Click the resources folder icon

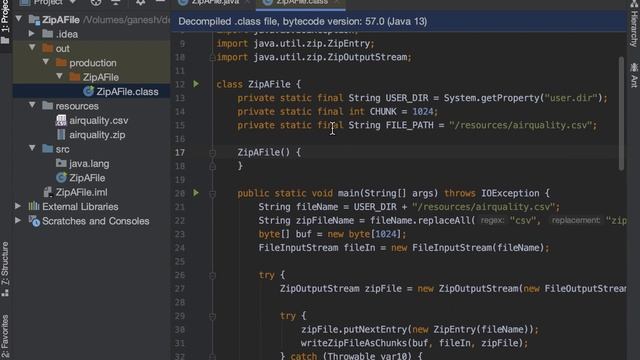(x=47, y=106)
